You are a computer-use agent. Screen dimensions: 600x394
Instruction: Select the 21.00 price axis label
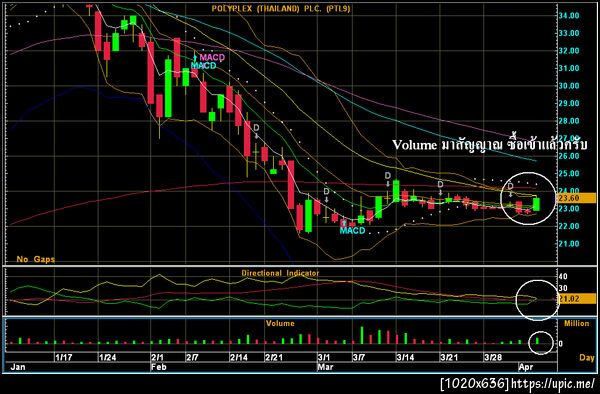(569, 244)
